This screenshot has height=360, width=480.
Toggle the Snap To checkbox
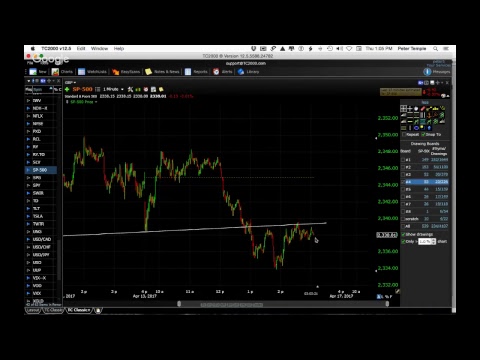click(x=423, y=134)
